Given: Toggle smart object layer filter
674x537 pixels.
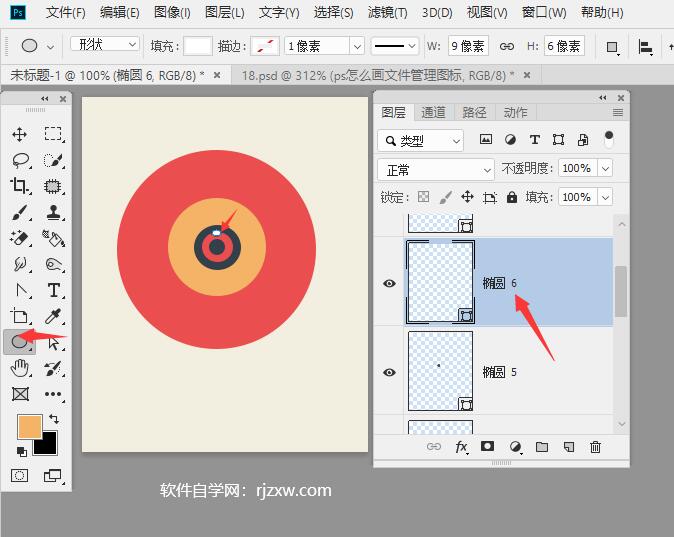Looking at the screenshot, I should point(583,139).
